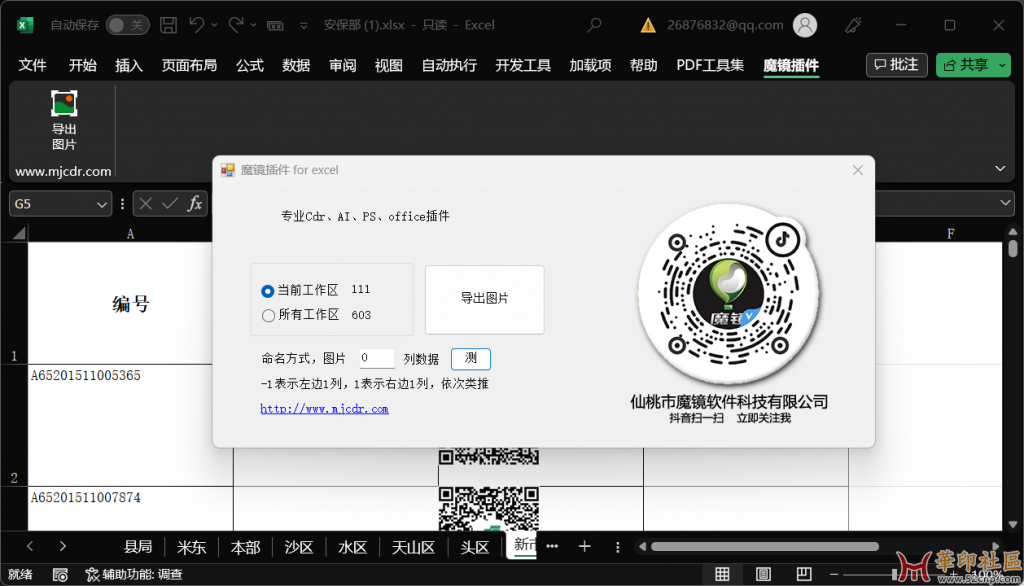
Task: Close the 魔镜插件 for excel dialog
Action: (857, 170)
